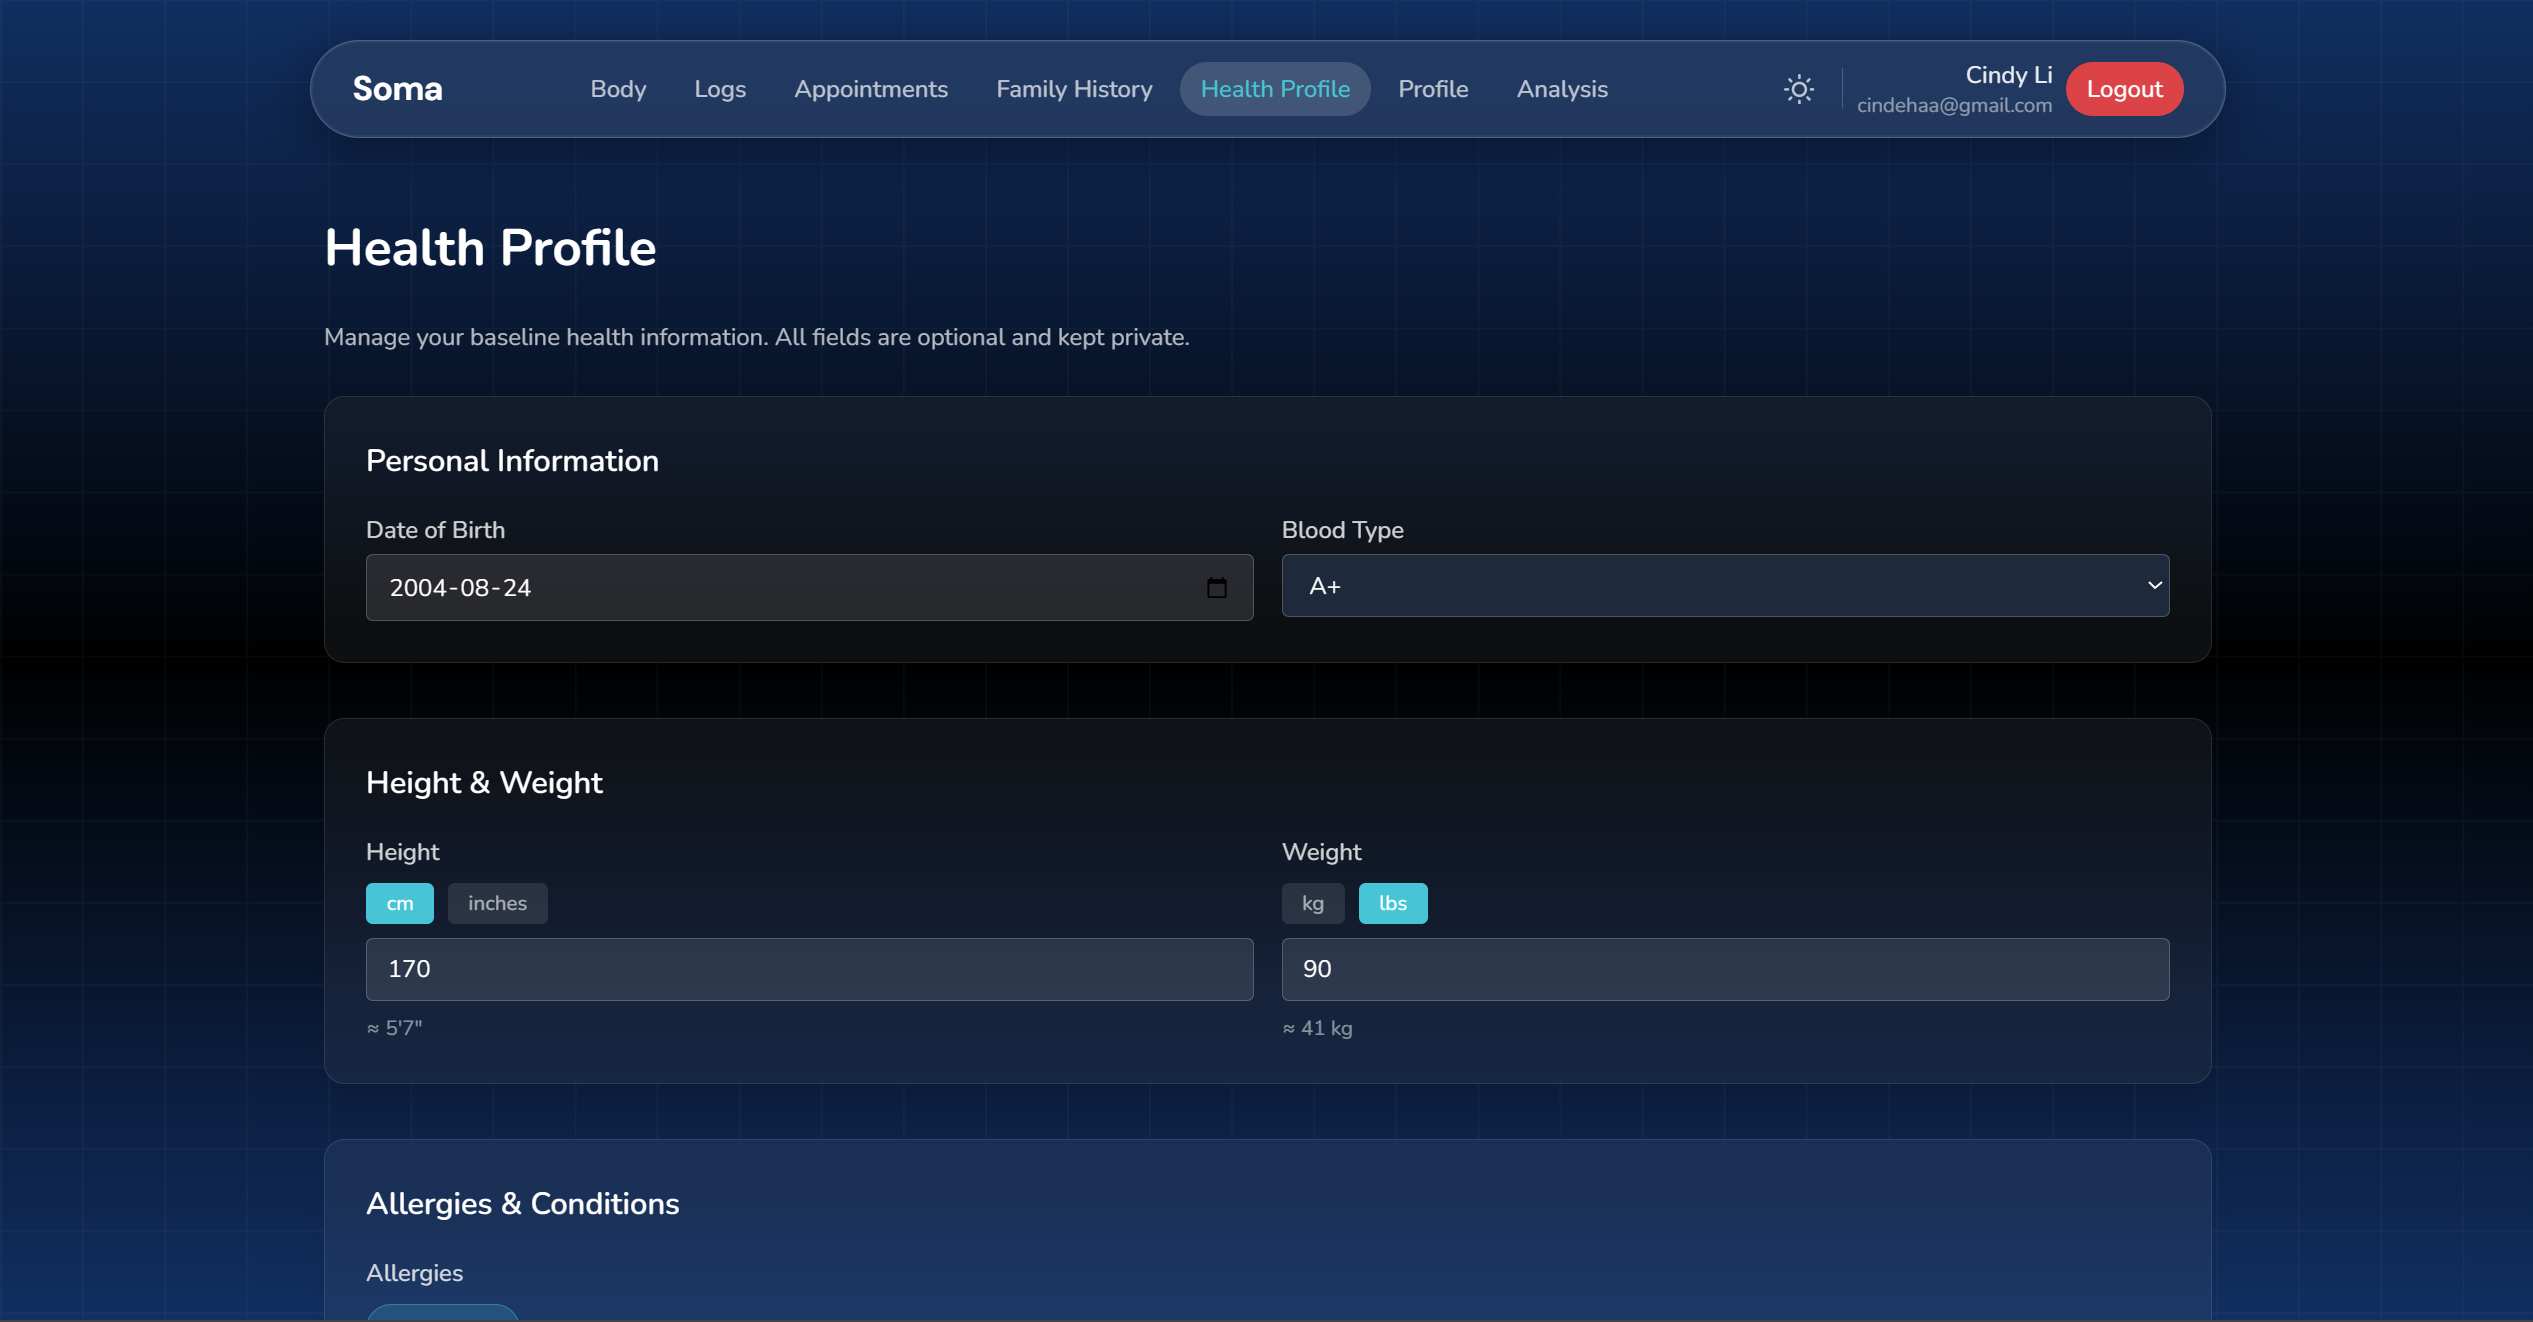2533x1322 pixels.
Task: Switch height unit to inches
Action: [497, 903]
